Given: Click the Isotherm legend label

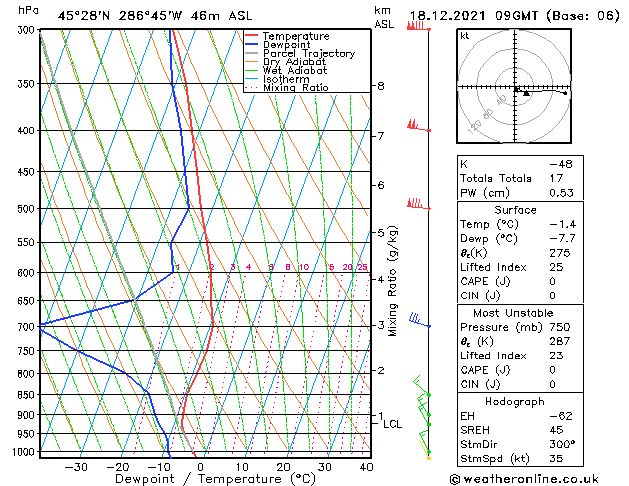Looking at the screenshot, I should pyautogui.click(x=286, y=79).
